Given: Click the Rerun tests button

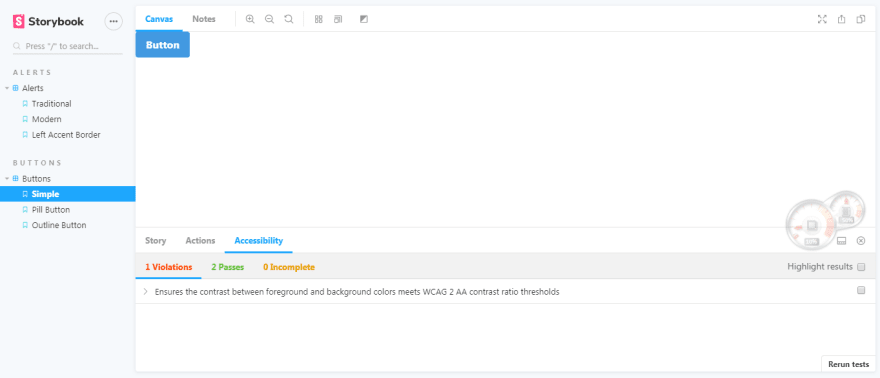Looking at the screenshot, I should tap(849, 364).
